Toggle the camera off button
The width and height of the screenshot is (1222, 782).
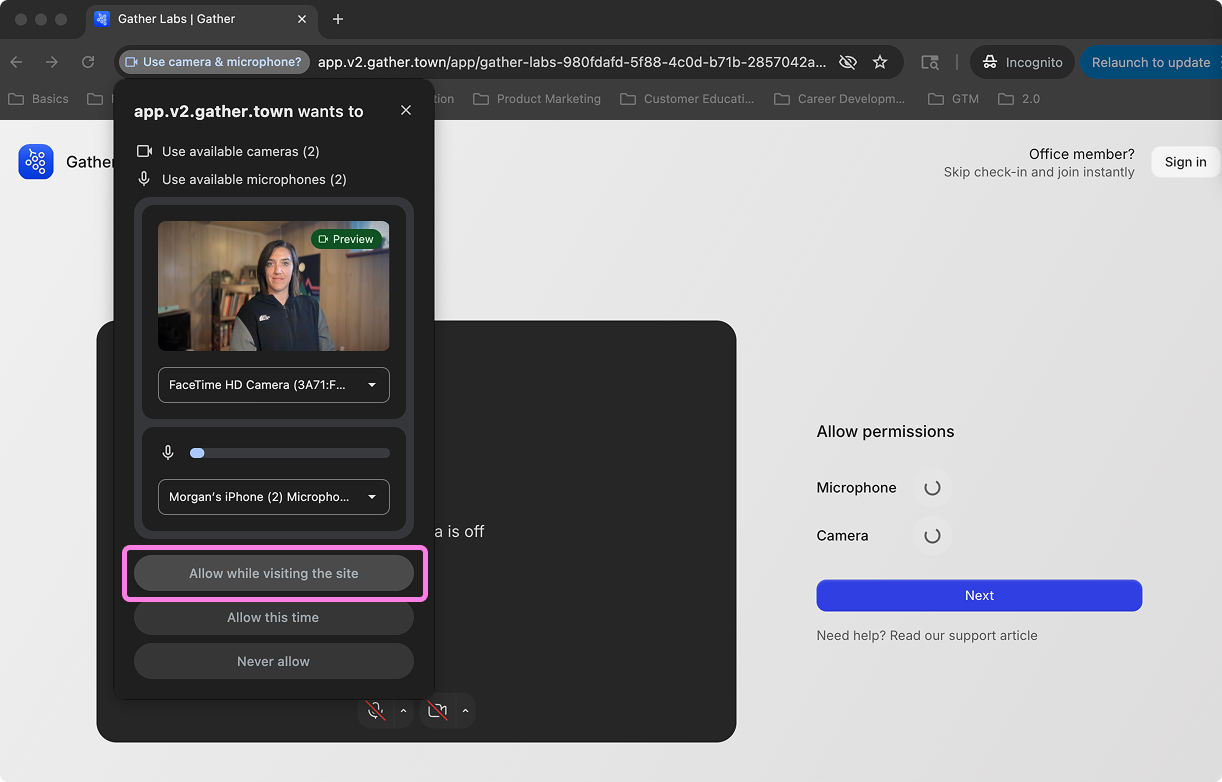(437, 711)
